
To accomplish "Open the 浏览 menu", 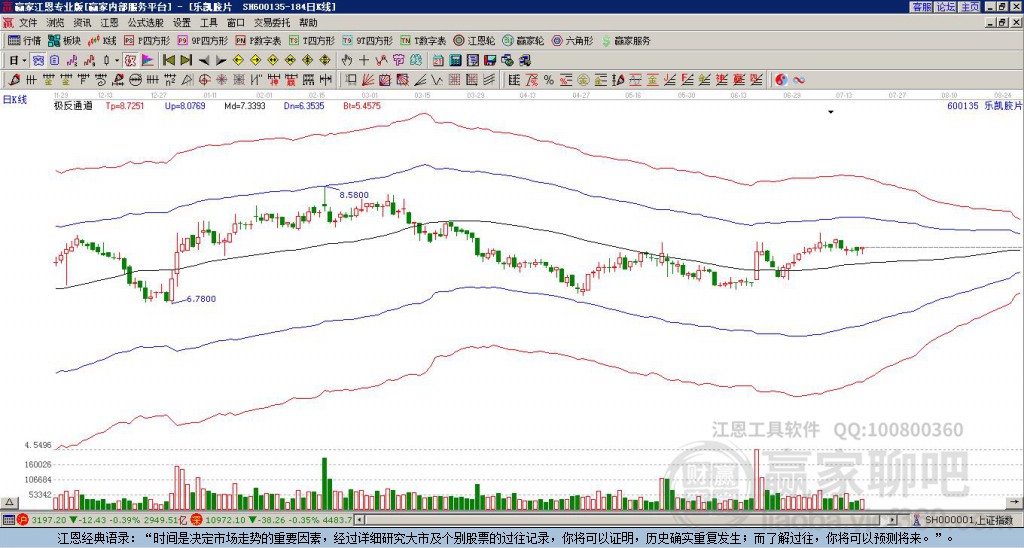I will (x=56, y=23).
